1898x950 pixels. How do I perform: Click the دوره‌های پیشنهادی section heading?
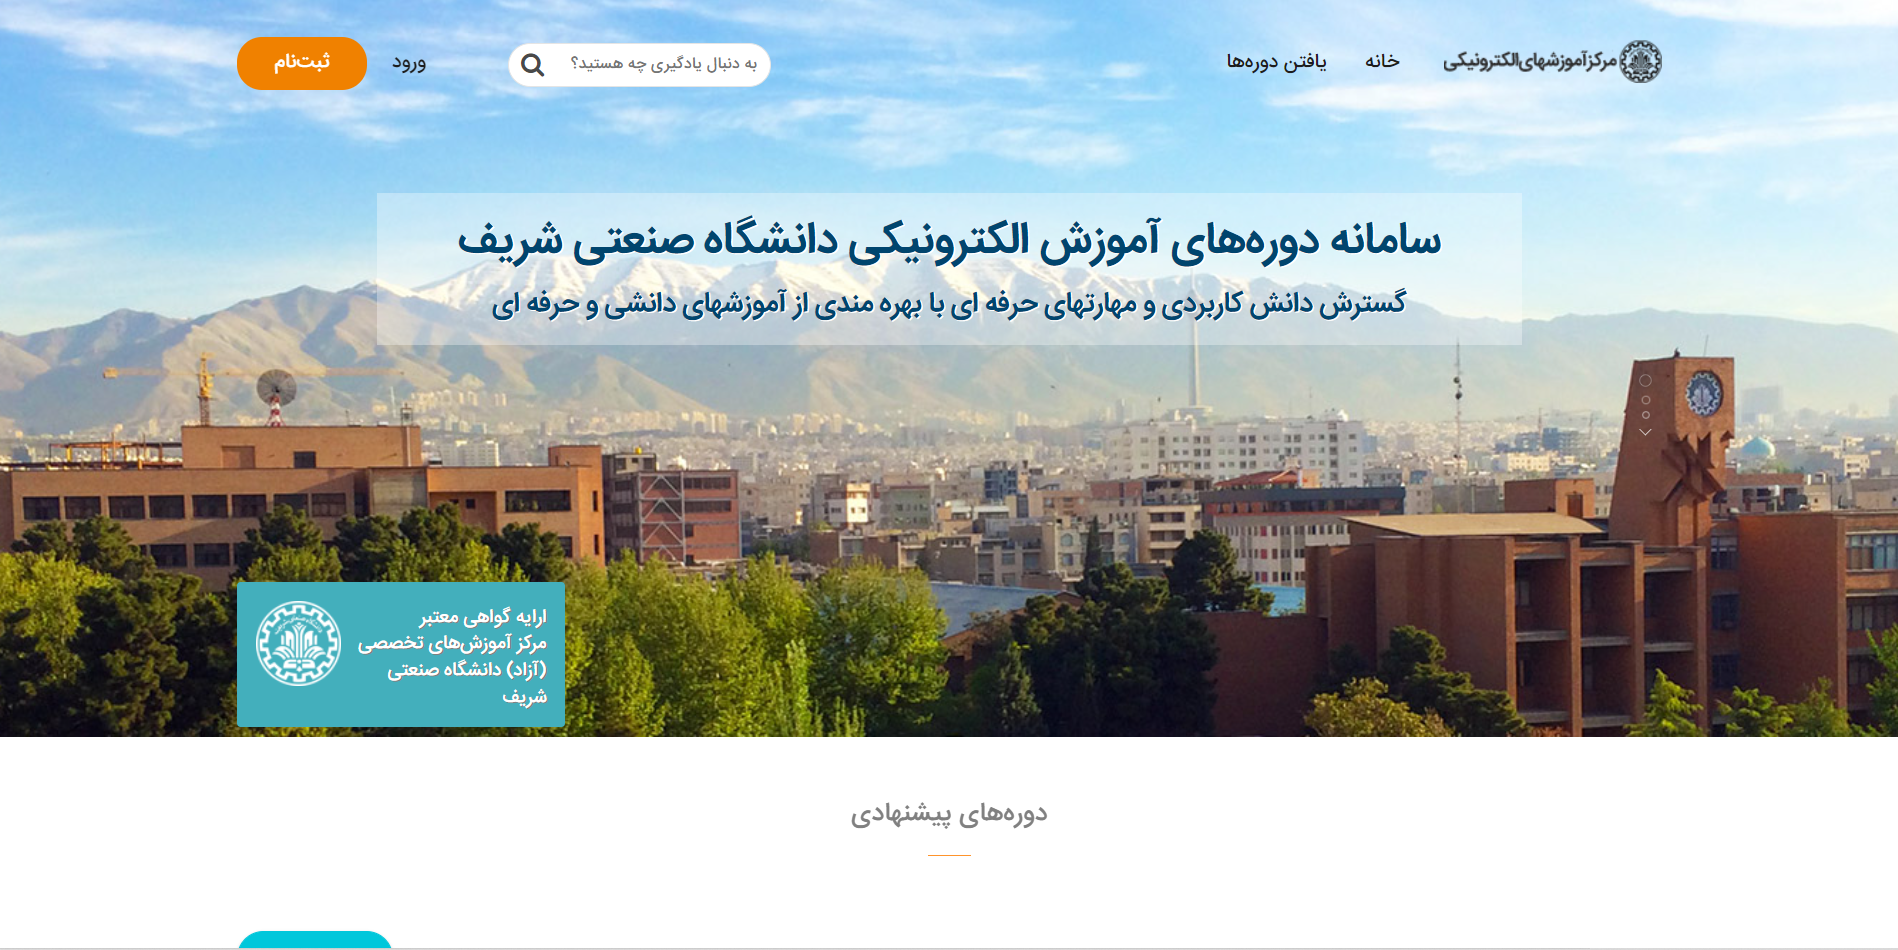tap(949, 814)
